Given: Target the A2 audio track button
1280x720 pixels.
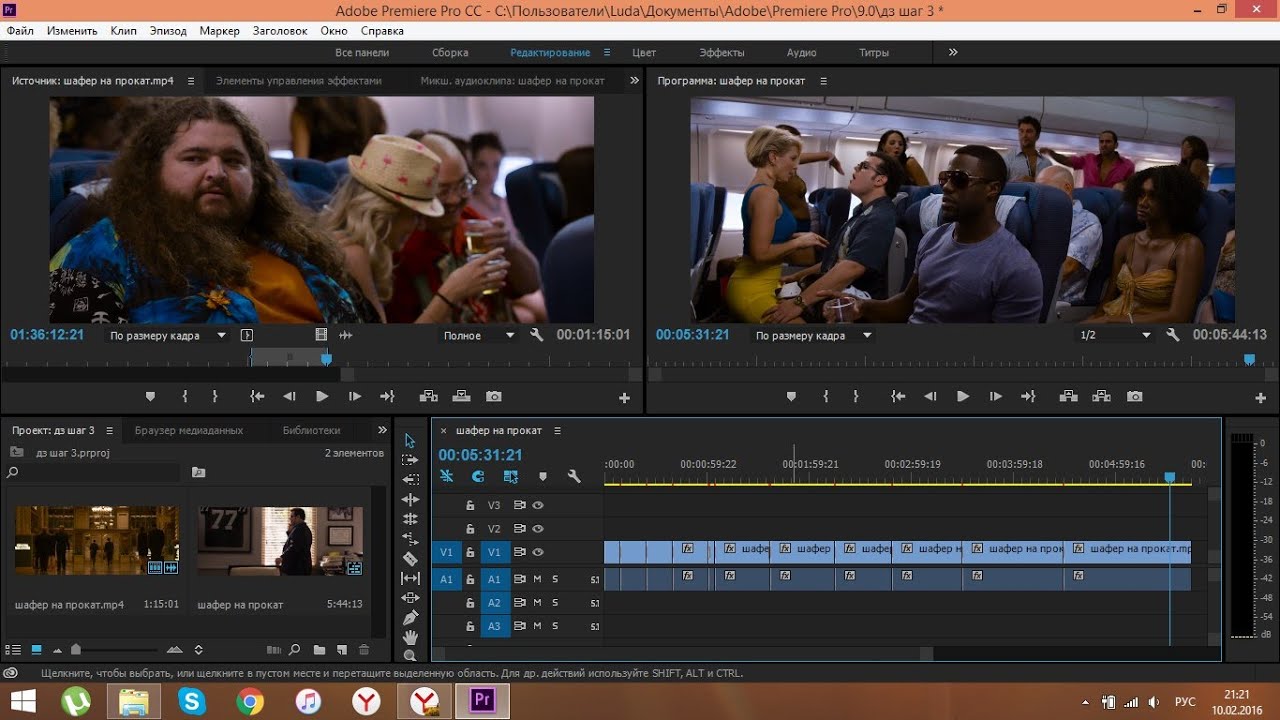Looking at the screenshot, I should (494, 603).
